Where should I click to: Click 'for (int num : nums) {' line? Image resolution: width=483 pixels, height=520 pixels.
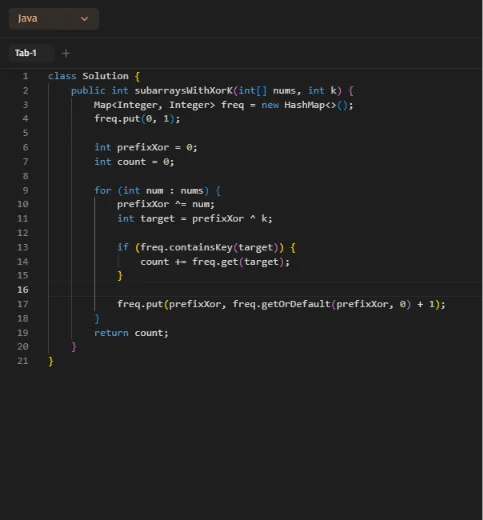coord(157,191)
